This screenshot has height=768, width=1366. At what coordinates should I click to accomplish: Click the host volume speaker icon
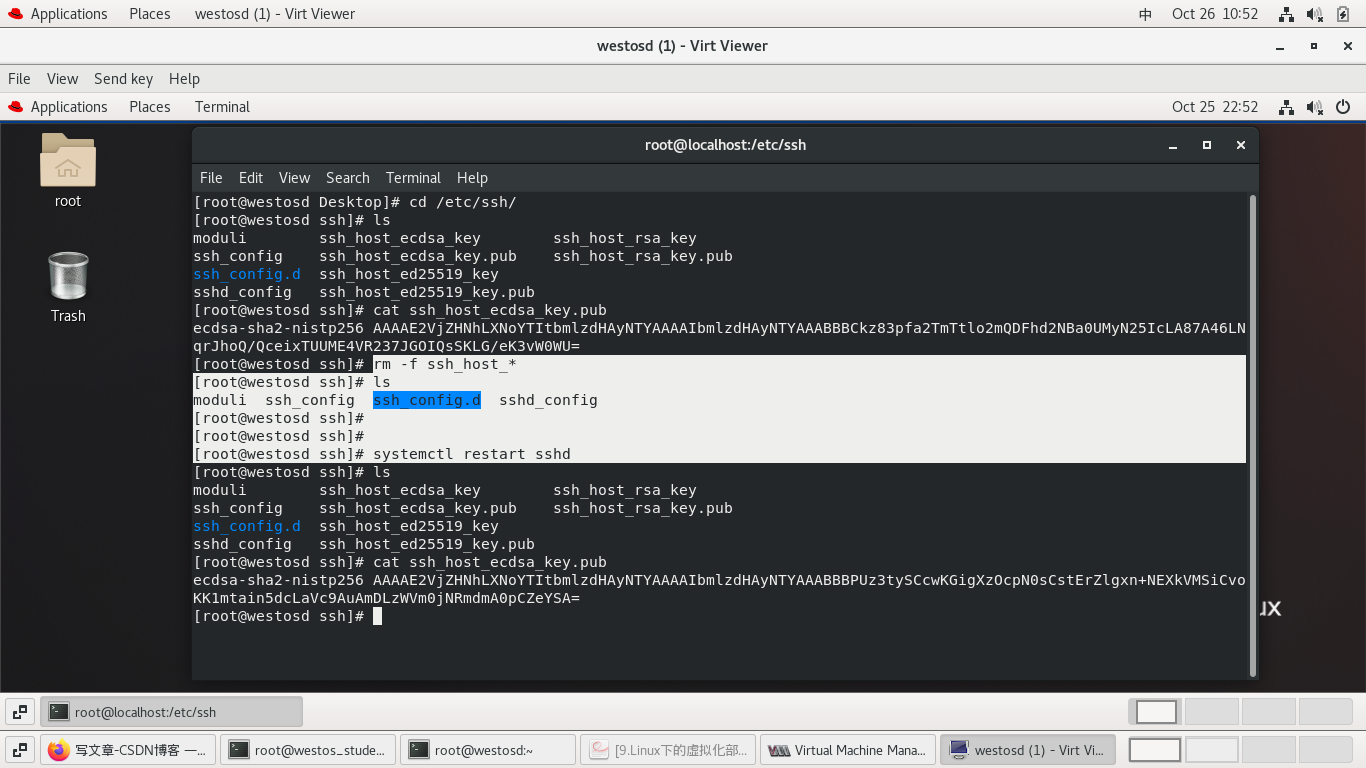1316,14
